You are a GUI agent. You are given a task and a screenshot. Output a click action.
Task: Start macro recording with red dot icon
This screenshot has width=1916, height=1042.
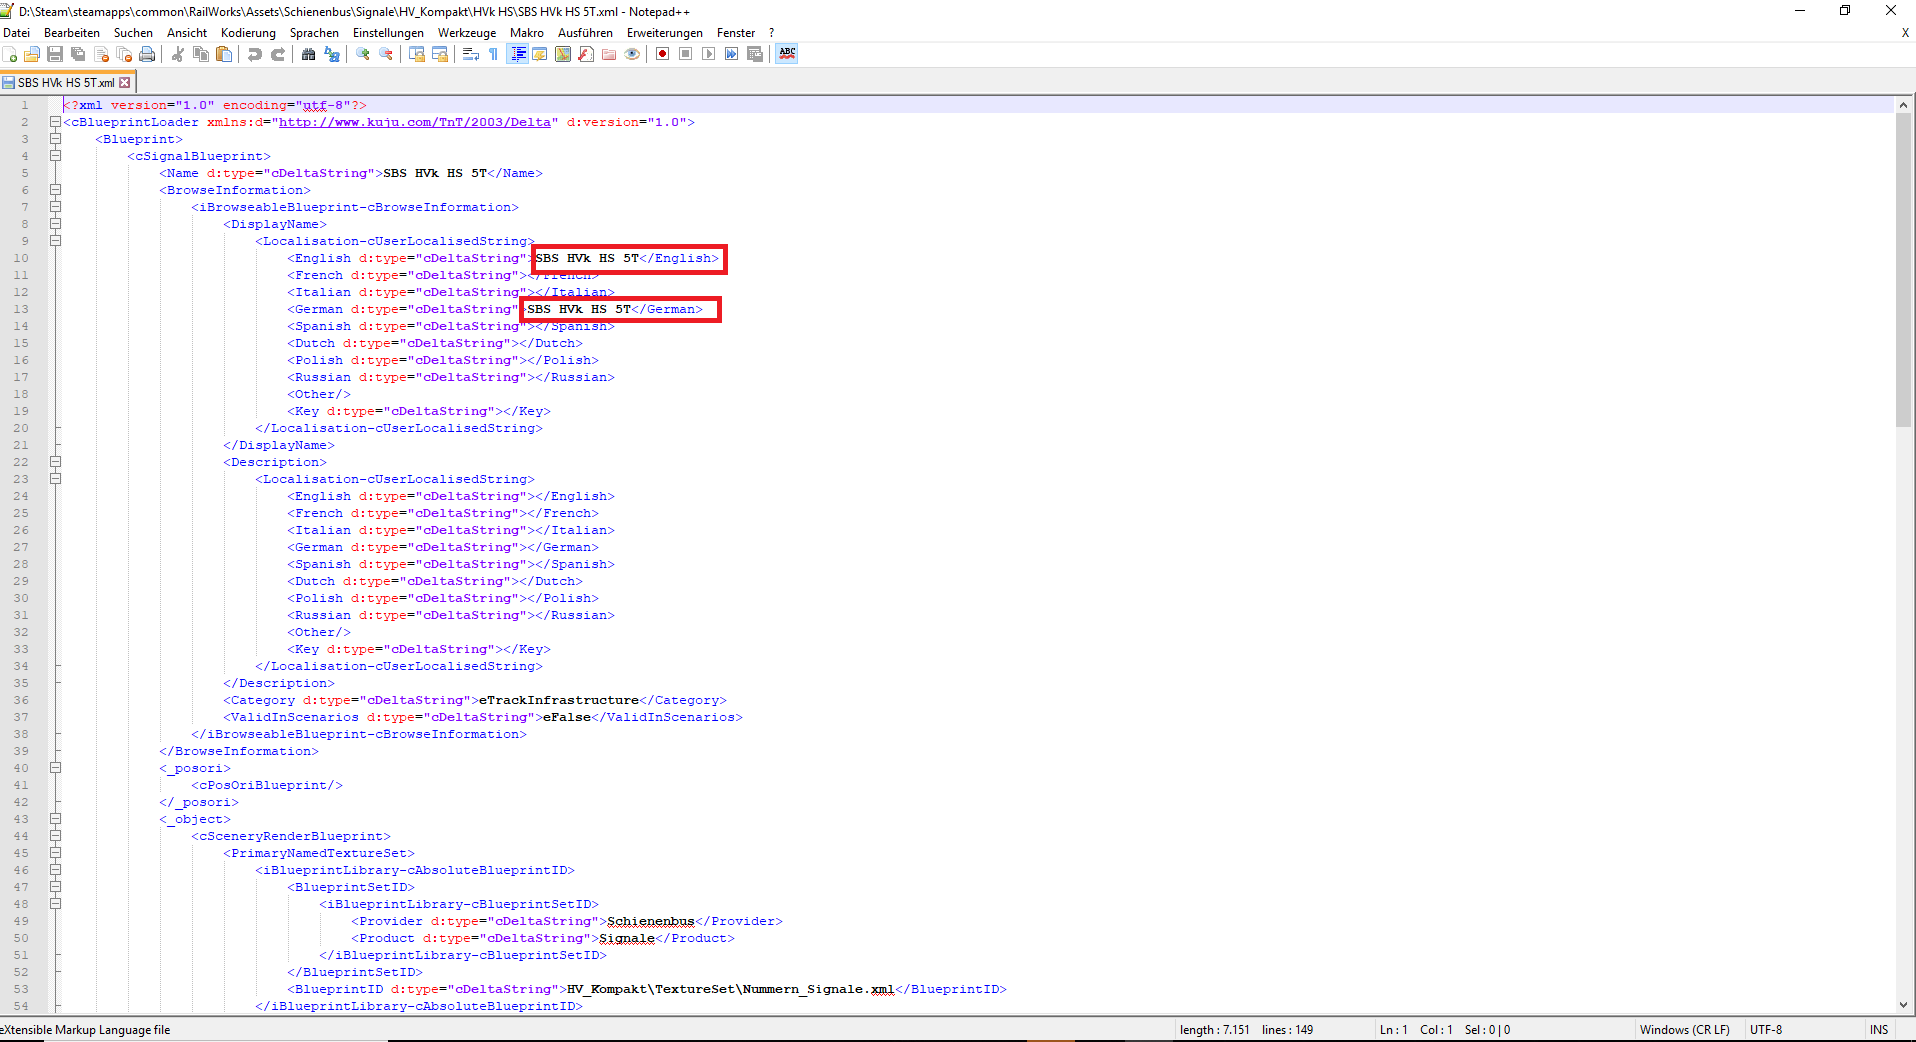click(x=662, y=54)
